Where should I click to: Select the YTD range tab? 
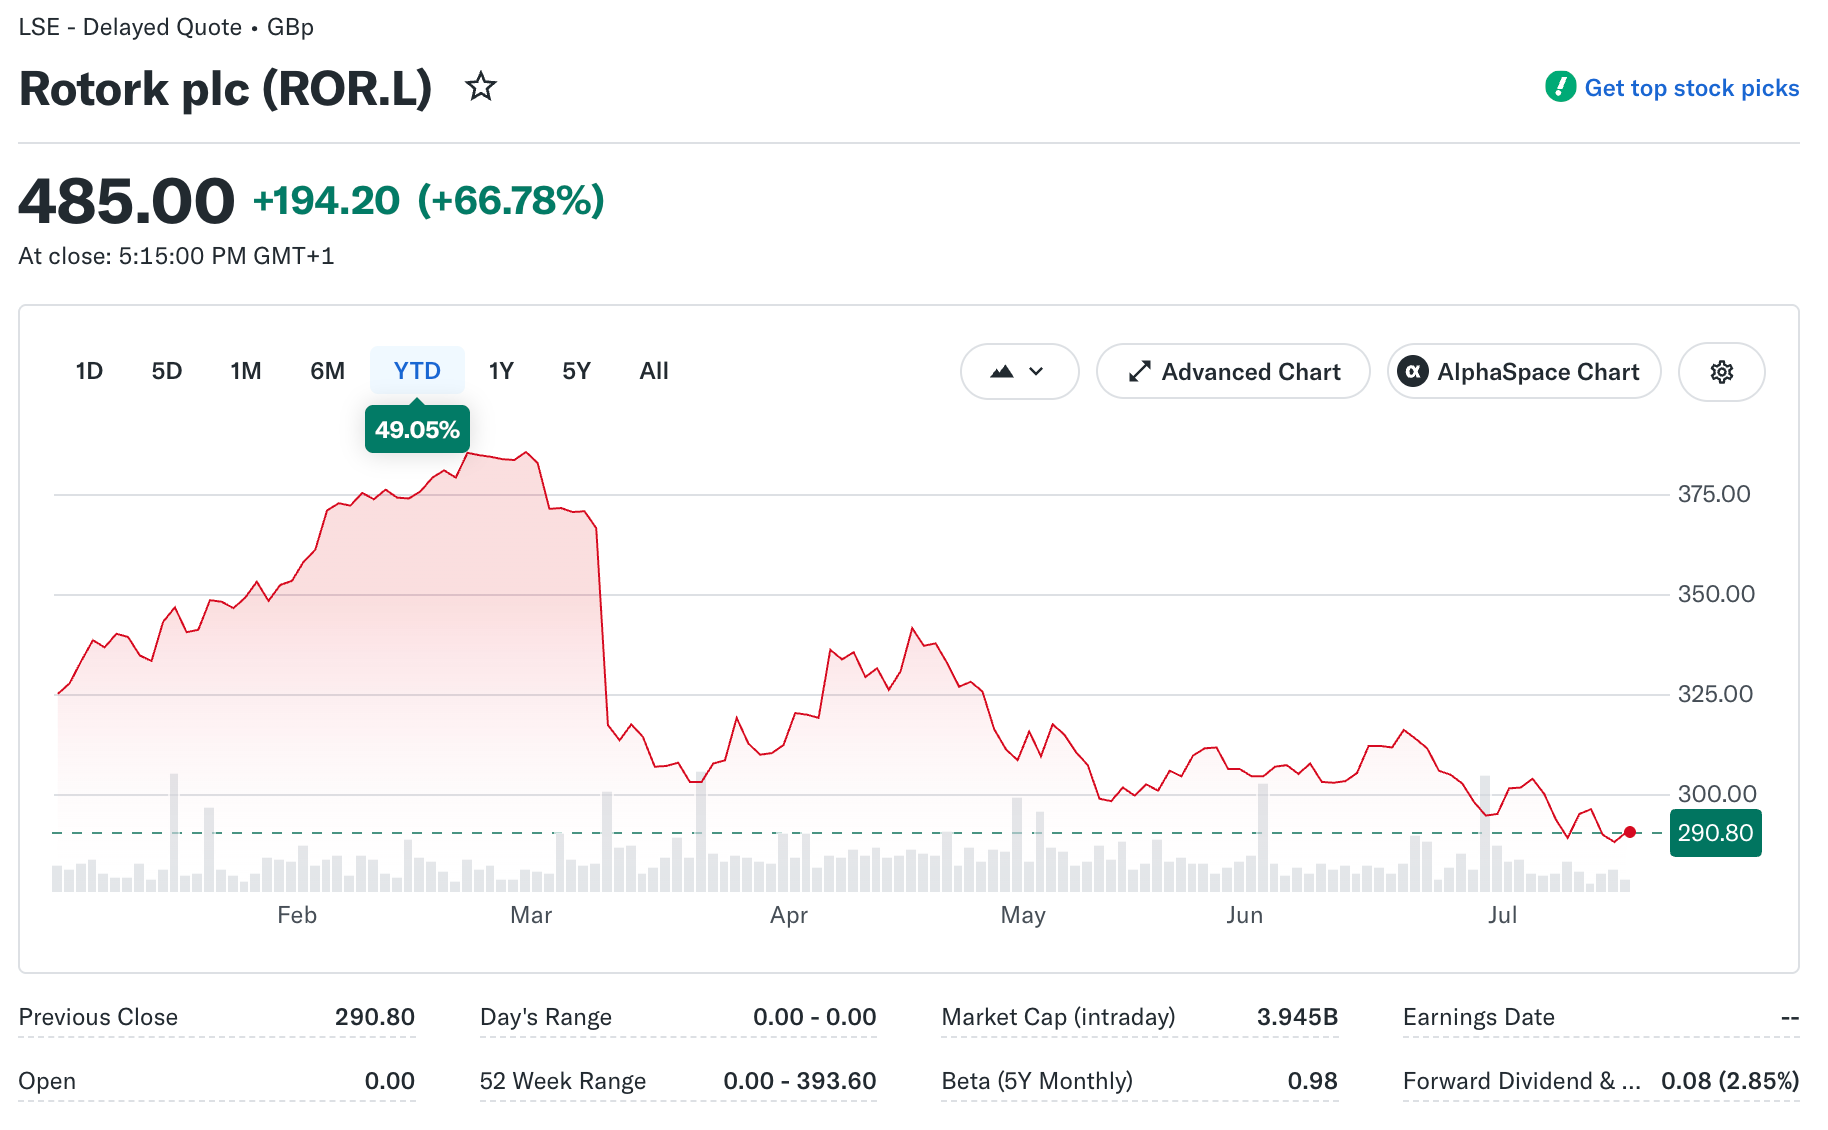(417, 371)
